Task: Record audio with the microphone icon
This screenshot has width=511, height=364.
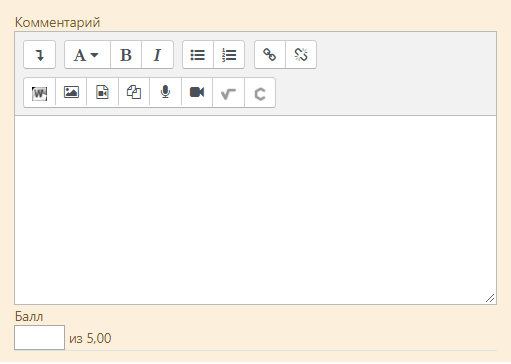Action: tap(165, 93)
